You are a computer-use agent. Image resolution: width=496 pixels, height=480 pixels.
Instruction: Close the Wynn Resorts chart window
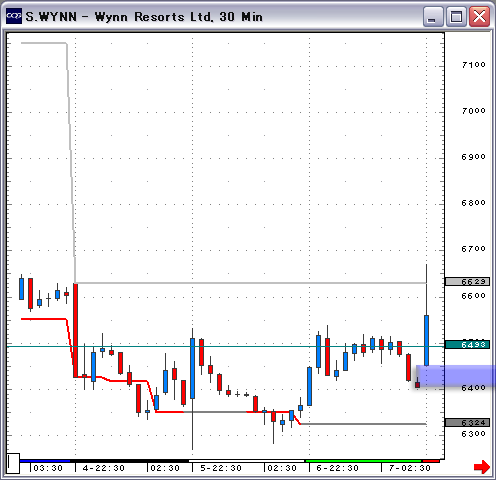479,16
